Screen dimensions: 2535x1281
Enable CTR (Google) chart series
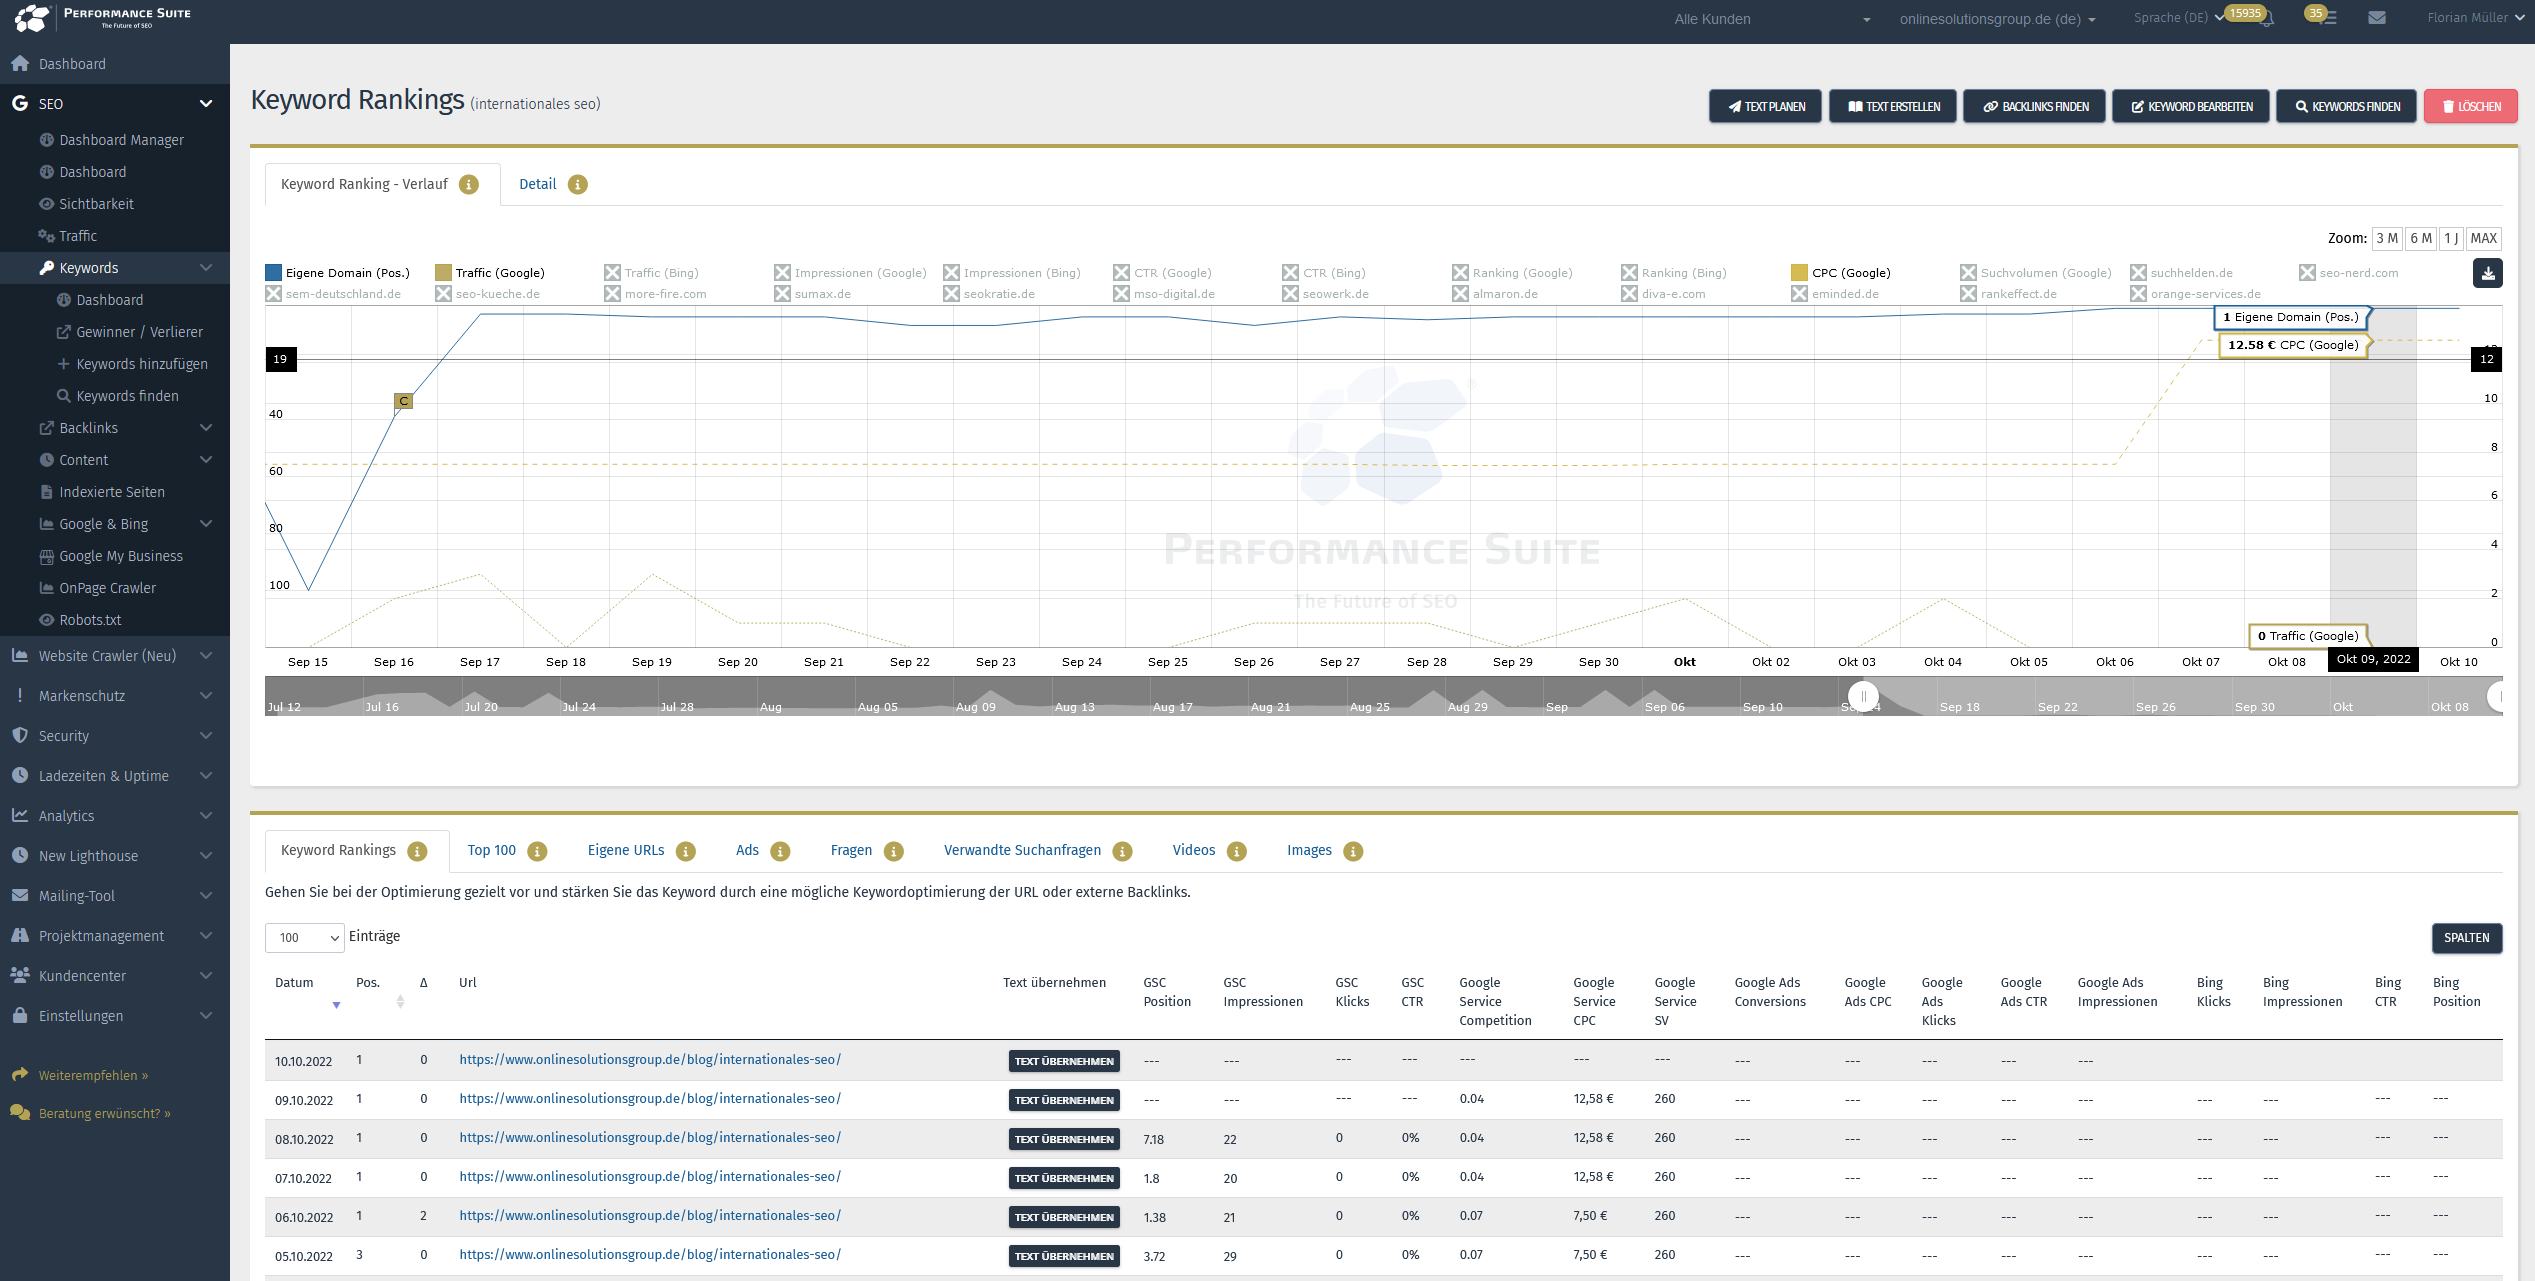(1162, 273)
